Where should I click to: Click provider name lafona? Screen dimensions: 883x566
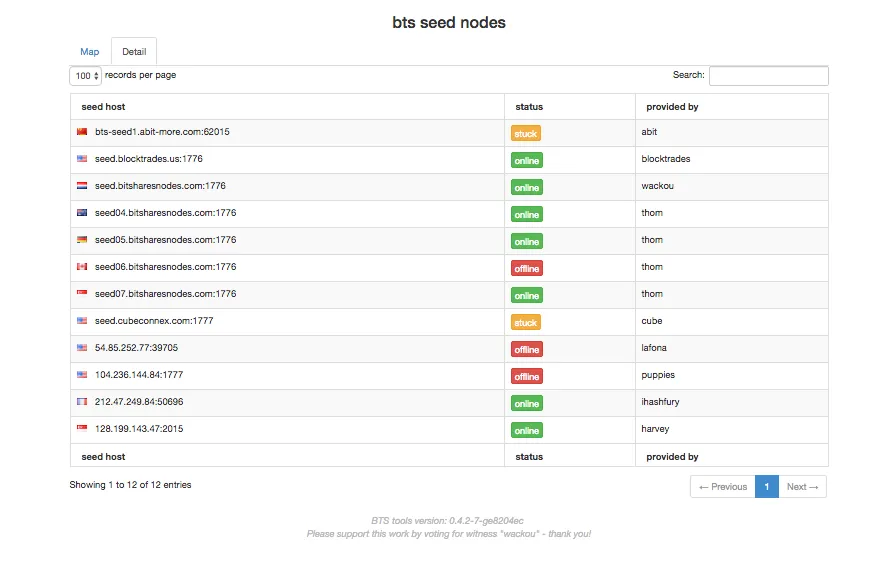click(x=654, y=348)
